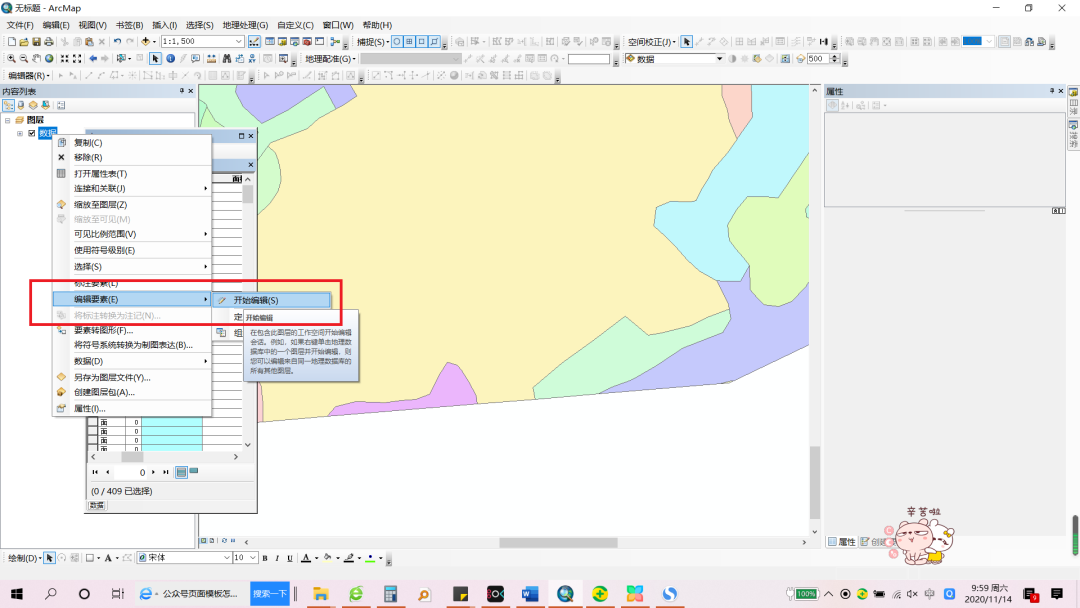Image resolution: width=1080 pixels, height=608 pixels.
Task: Click List By Drawing Order icon in table of contents
Action: tap(8, 105)
